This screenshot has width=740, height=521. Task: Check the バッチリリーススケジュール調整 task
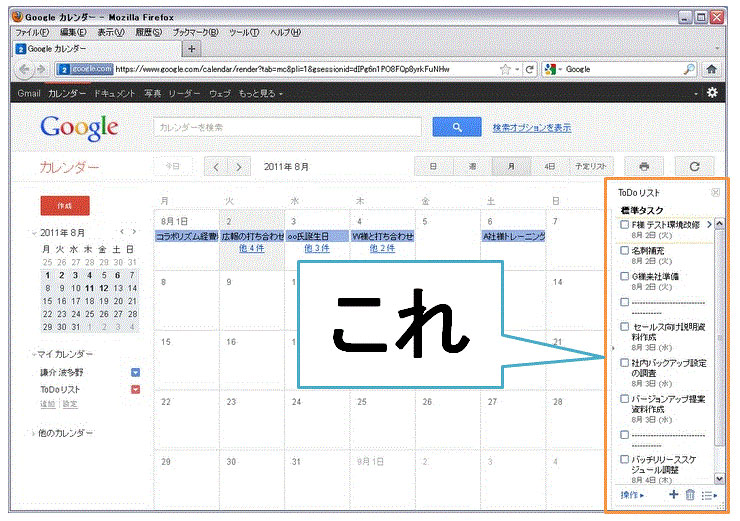pyautogui.click(x=624, y=459)
